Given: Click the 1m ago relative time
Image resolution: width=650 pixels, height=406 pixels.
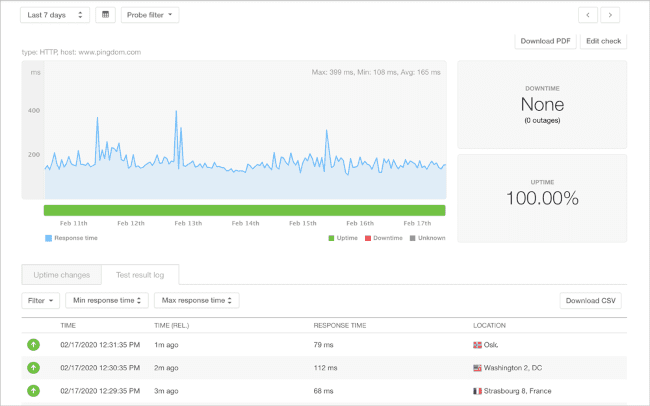Looking at the screenshot, I should pos(166,345).
